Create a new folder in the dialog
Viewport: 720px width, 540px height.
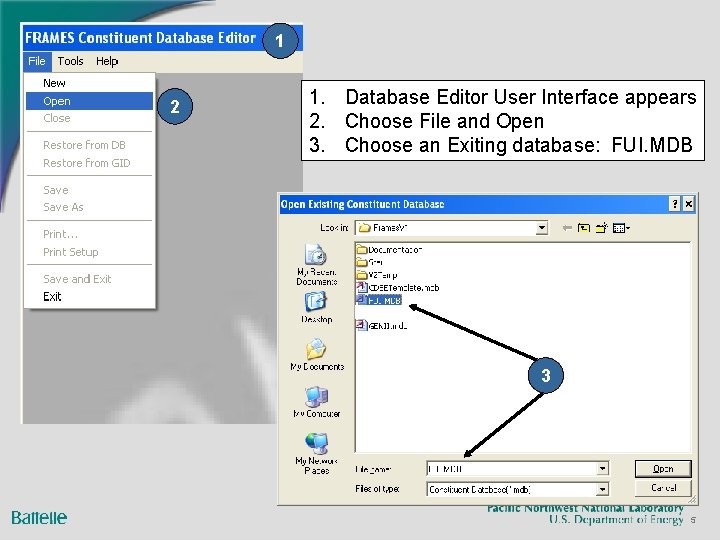(x=602, y=228)
